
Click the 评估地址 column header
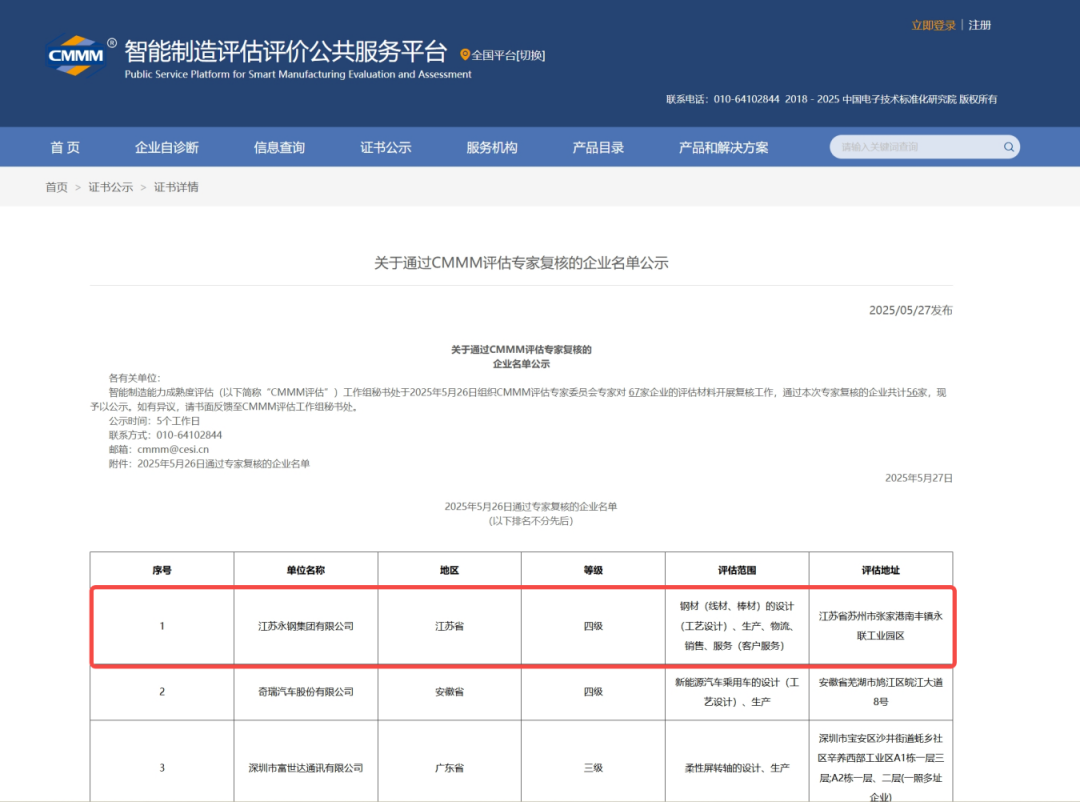881,570
